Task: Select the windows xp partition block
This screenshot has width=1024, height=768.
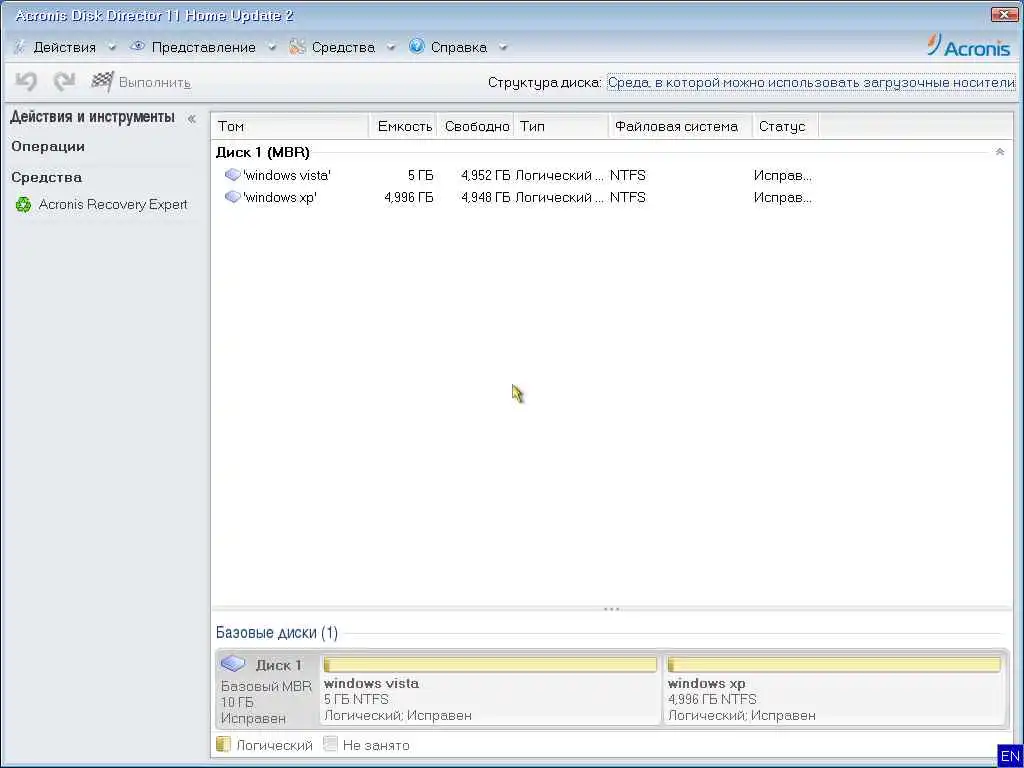Action: click(834, 689)
